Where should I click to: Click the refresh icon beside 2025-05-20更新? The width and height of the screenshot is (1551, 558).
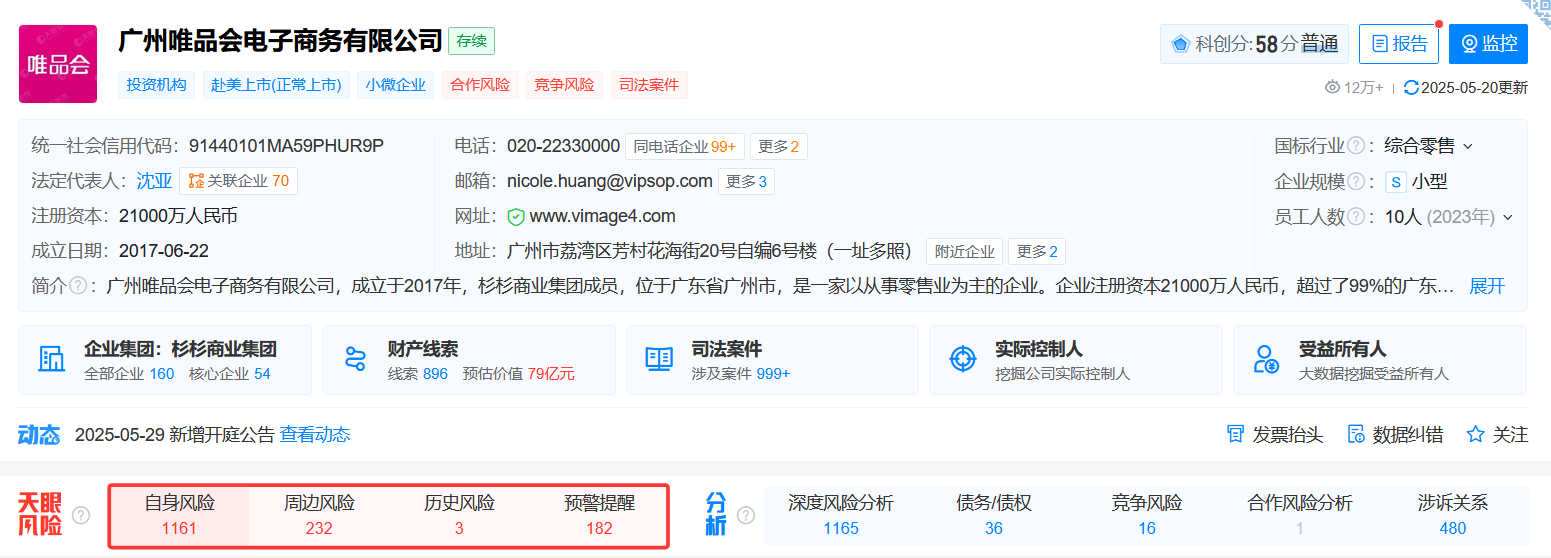[1411, 87]
